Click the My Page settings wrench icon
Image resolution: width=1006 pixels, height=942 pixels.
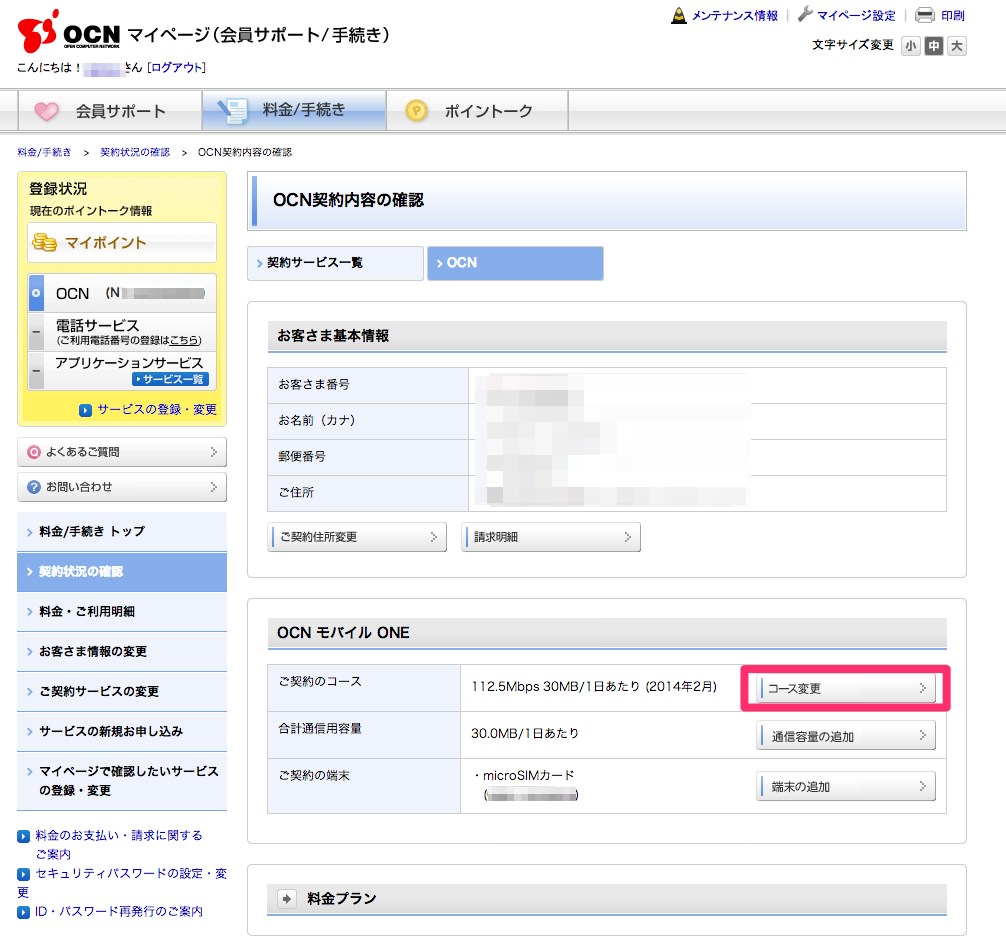point(805,14)
